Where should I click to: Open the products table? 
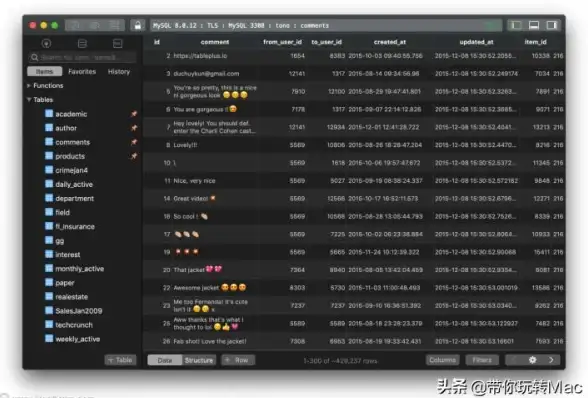(70, 156)
